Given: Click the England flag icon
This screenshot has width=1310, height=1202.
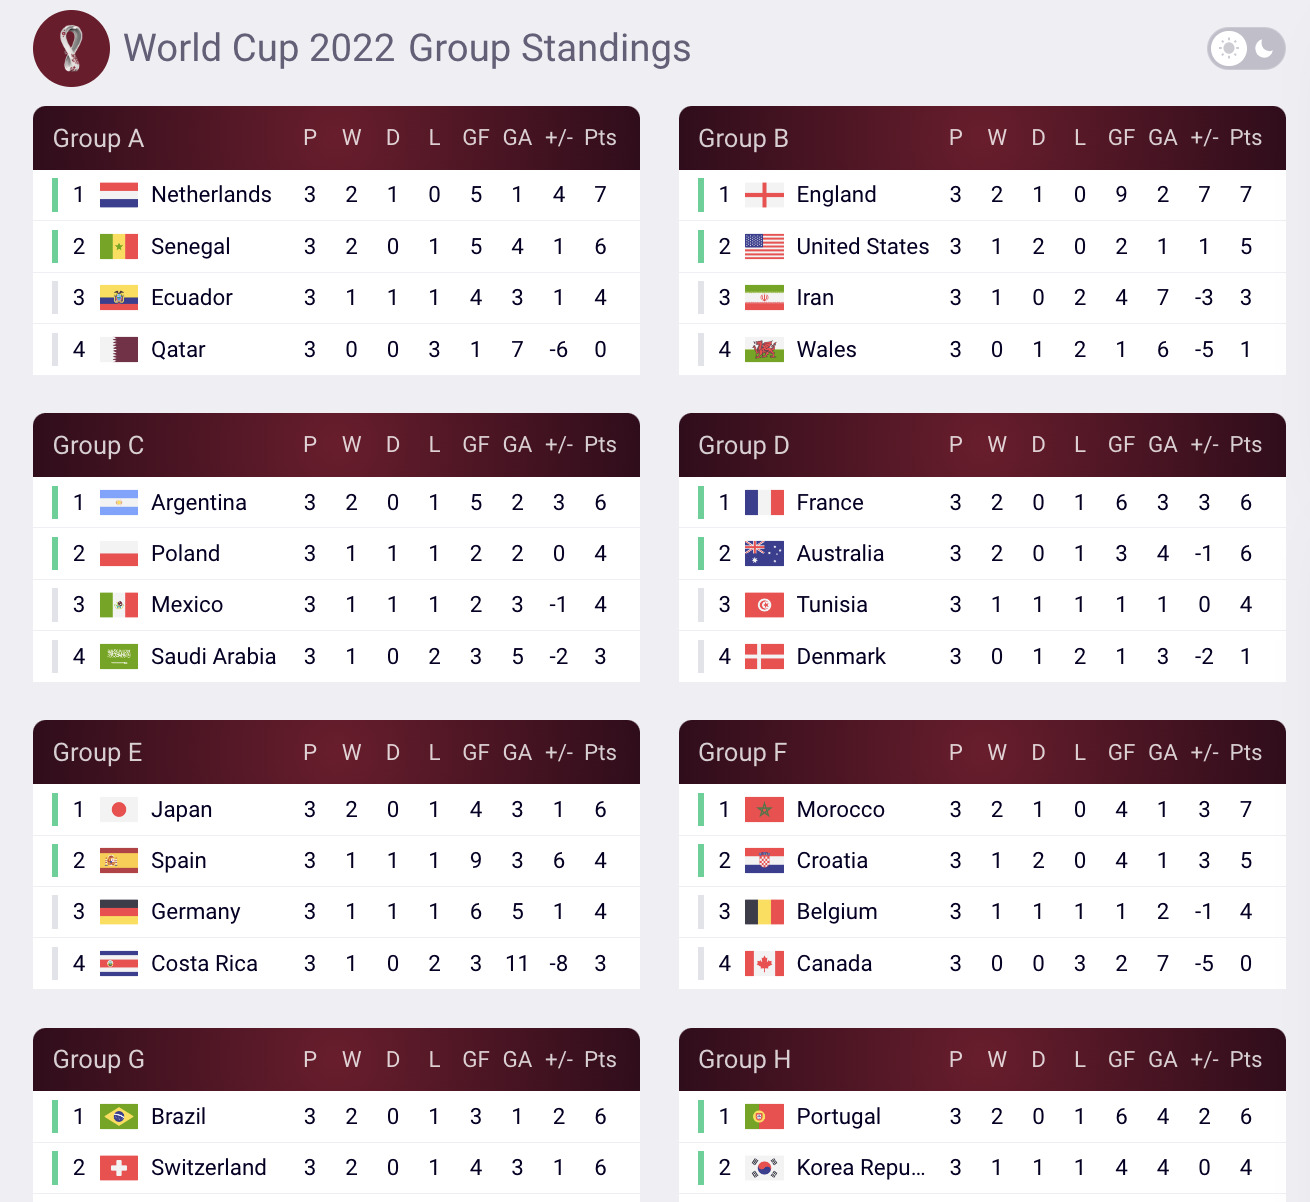Looking at the screenshot, I should (764, 195).
